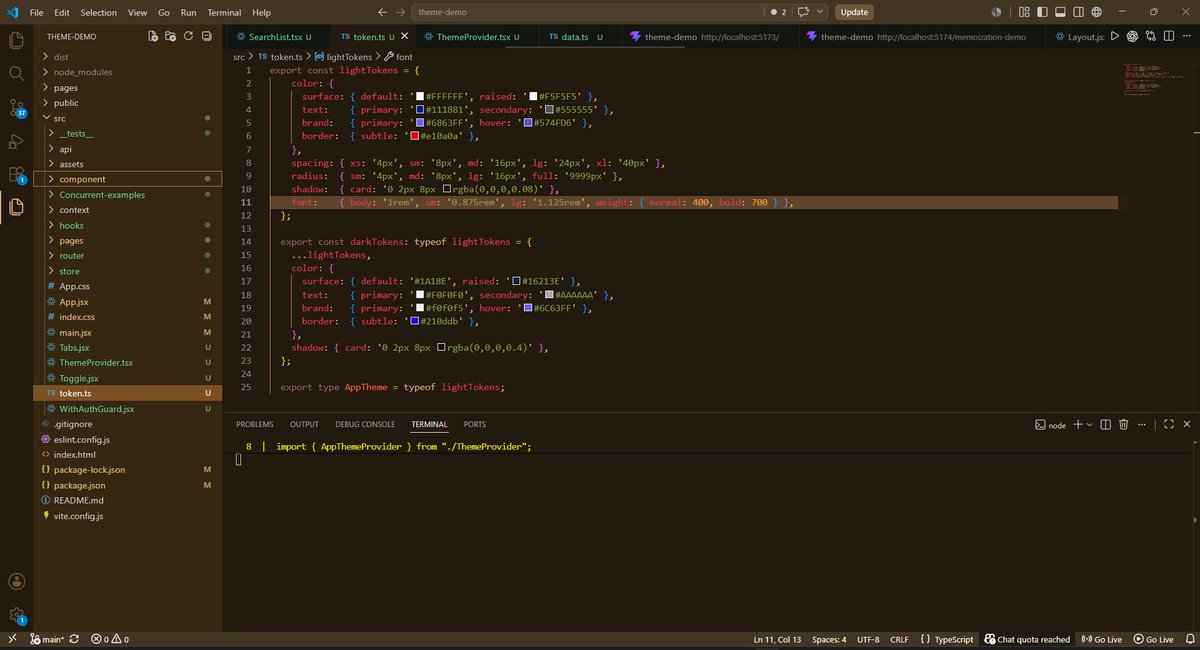Open terminal panel More Actions ellipsis
Image resolution: width=1200 pixels, height=650 pixels.
pos(1142,425)
